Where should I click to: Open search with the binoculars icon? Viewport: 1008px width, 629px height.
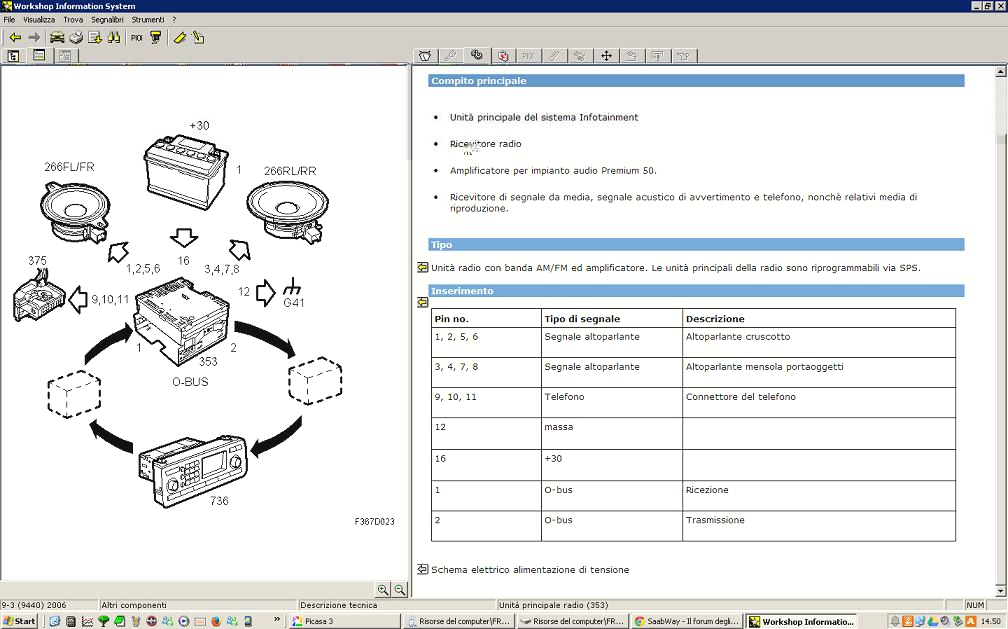(x=114, y=37)
